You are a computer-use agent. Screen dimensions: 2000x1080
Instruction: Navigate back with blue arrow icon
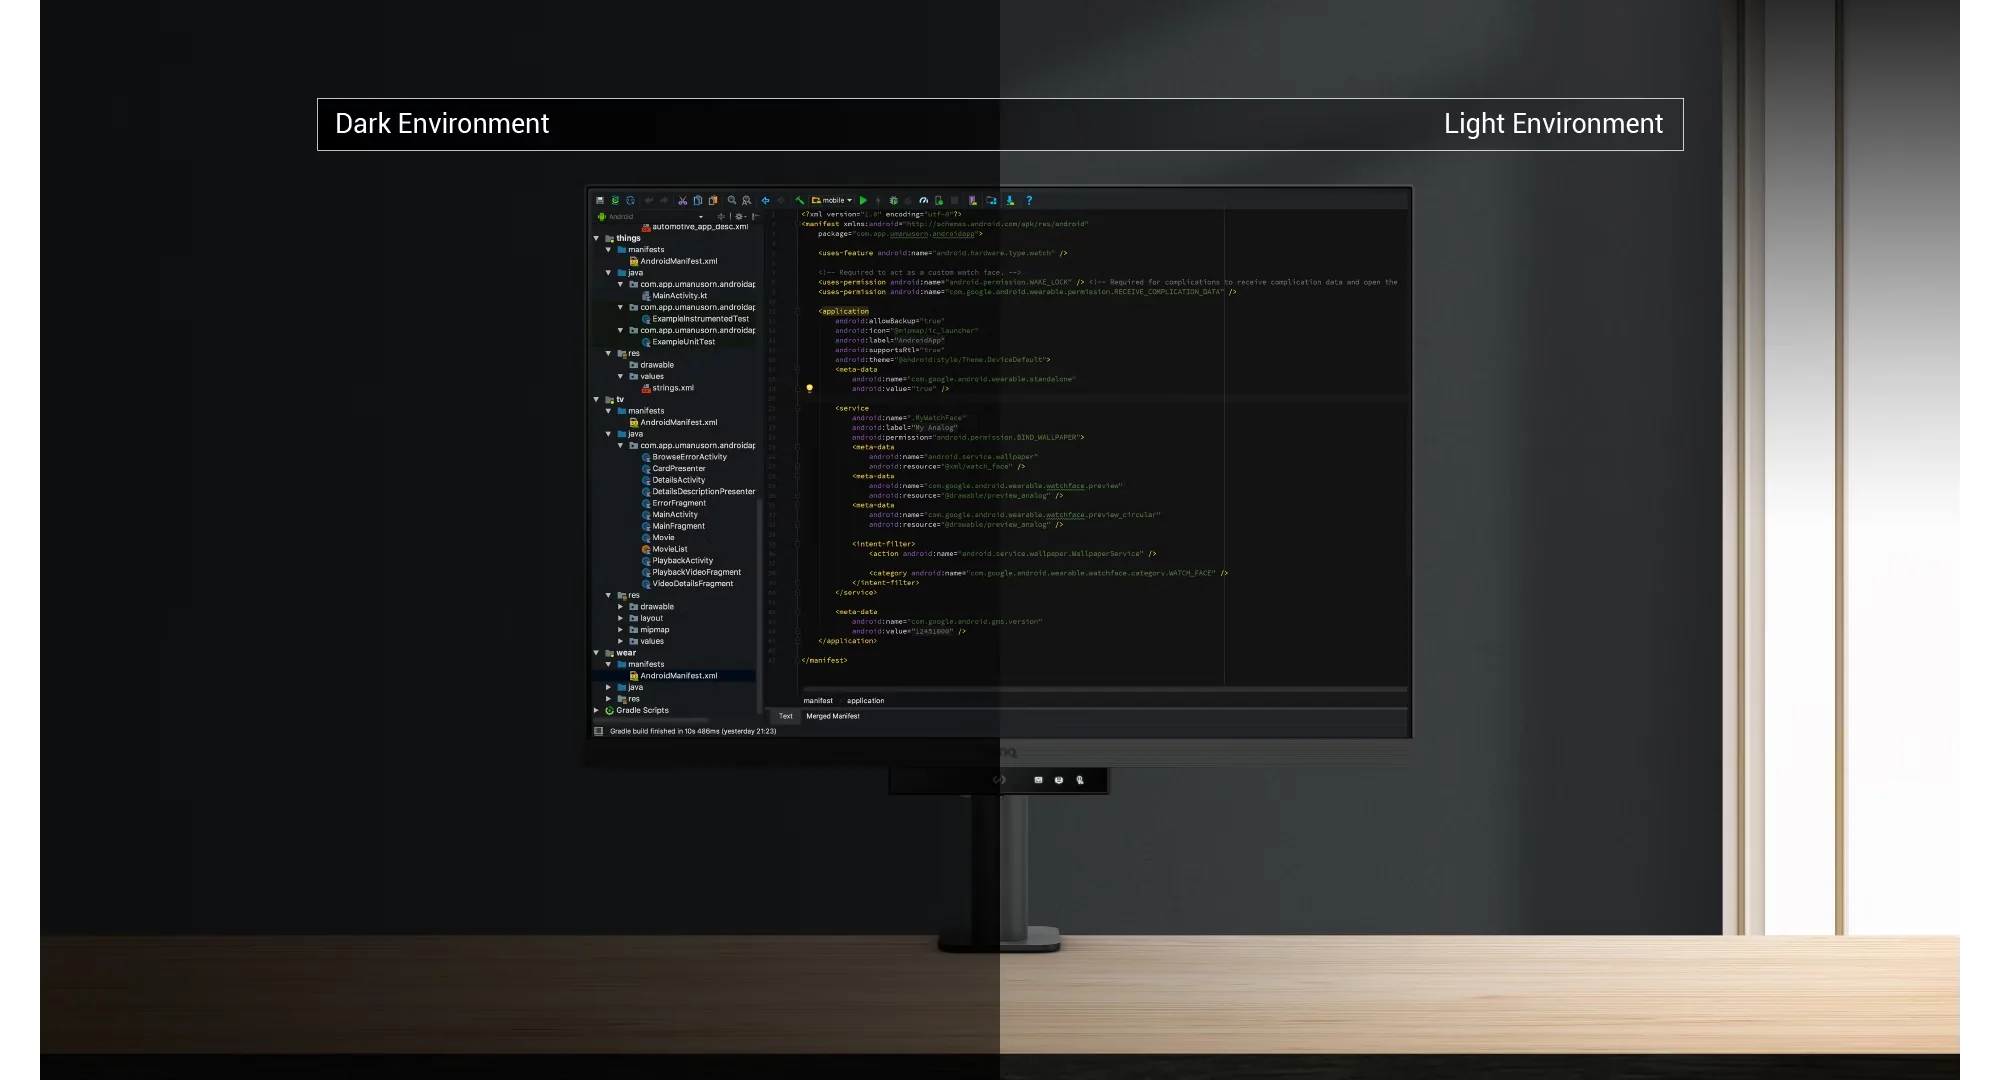(765, 200)
